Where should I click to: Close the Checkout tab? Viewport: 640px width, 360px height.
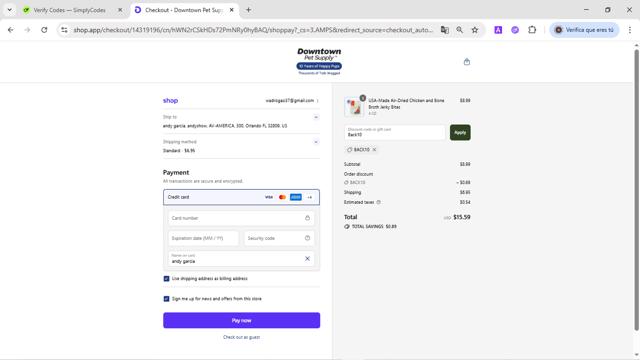[x=231, y=10]
